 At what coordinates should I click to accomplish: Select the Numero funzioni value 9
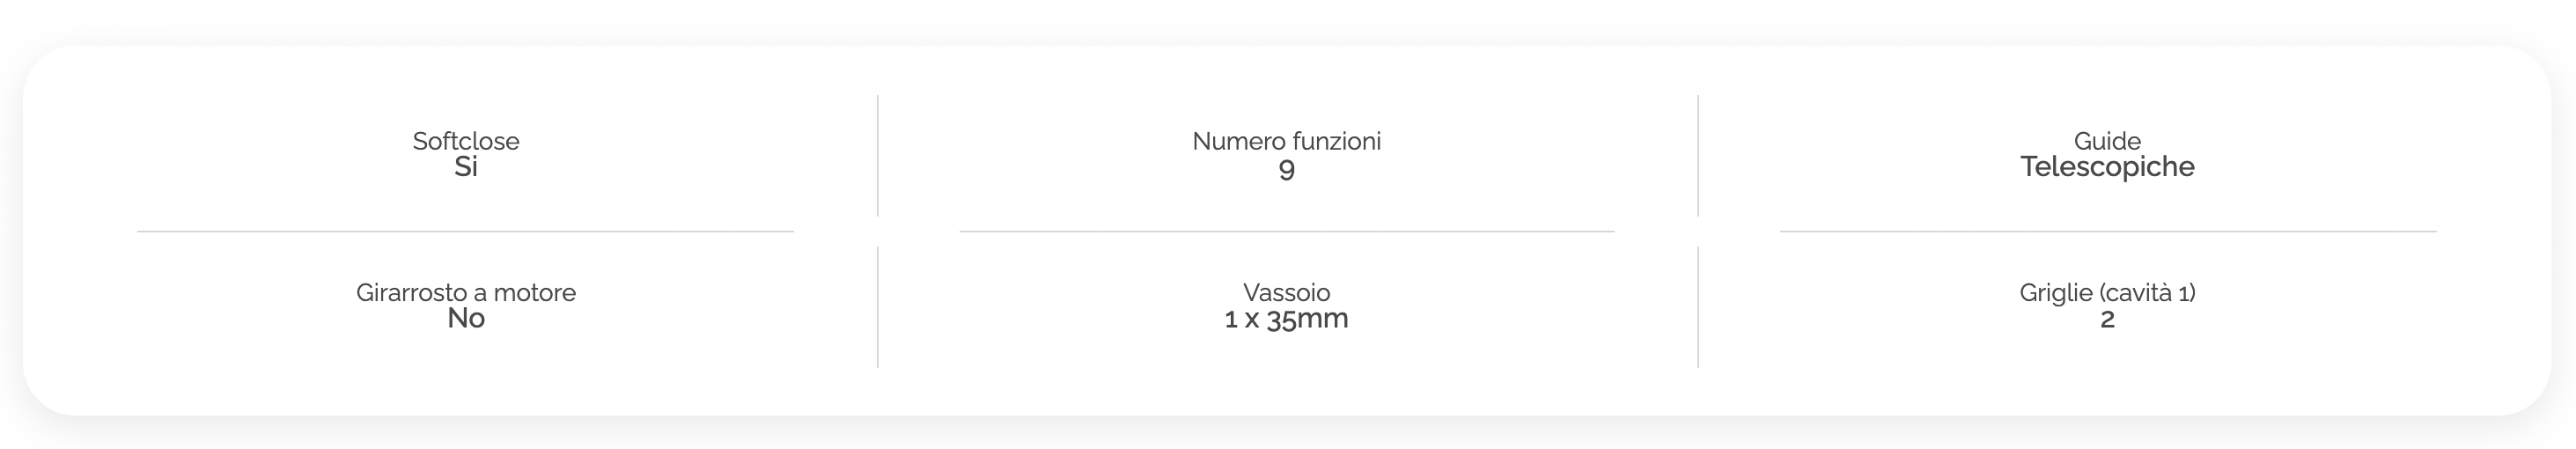[x=1286, y=168]
